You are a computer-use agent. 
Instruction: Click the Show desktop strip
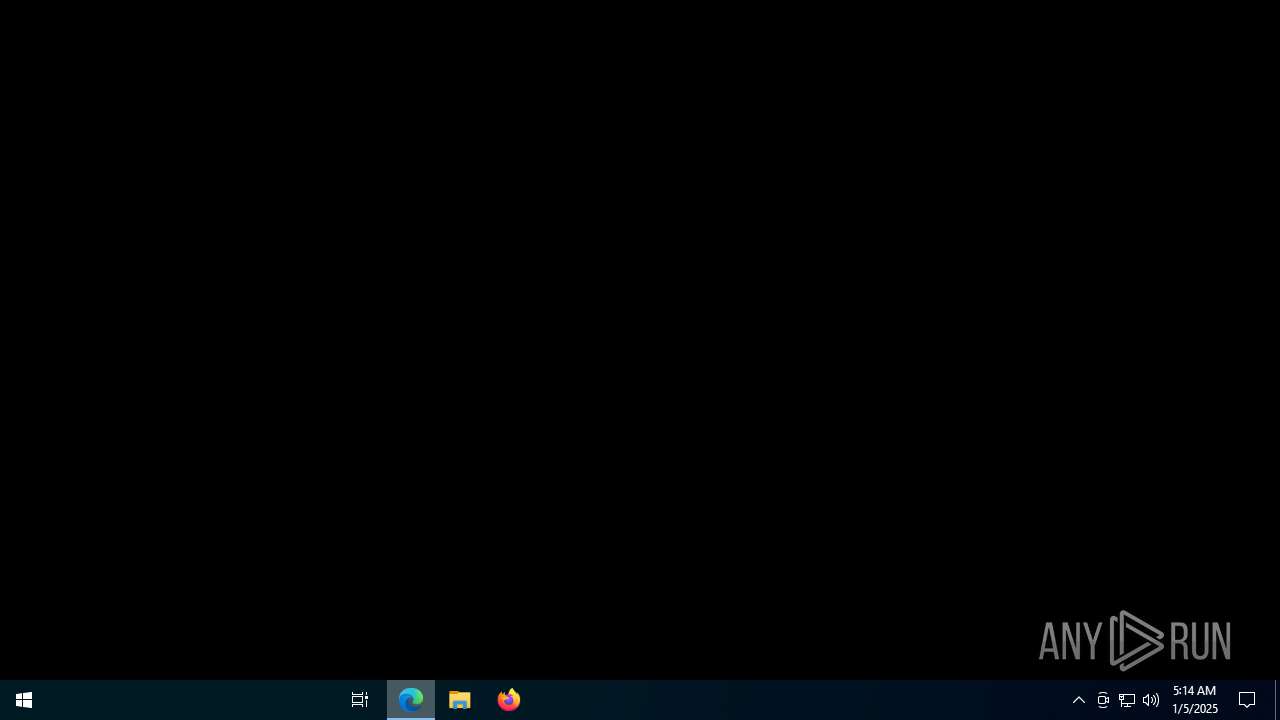[x=1277, y=700]
